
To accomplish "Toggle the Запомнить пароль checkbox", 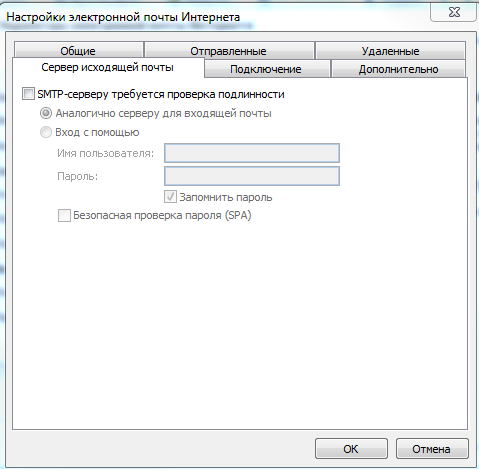I will 170,197.
